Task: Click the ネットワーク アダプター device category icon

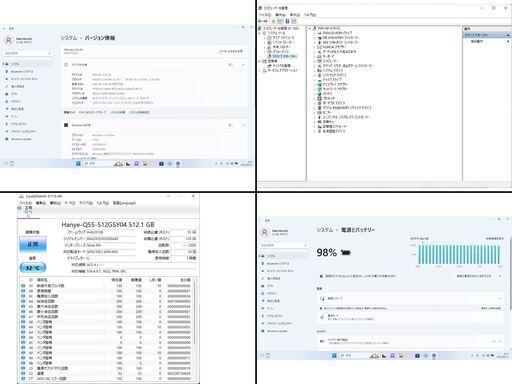Action: (319, 89)
